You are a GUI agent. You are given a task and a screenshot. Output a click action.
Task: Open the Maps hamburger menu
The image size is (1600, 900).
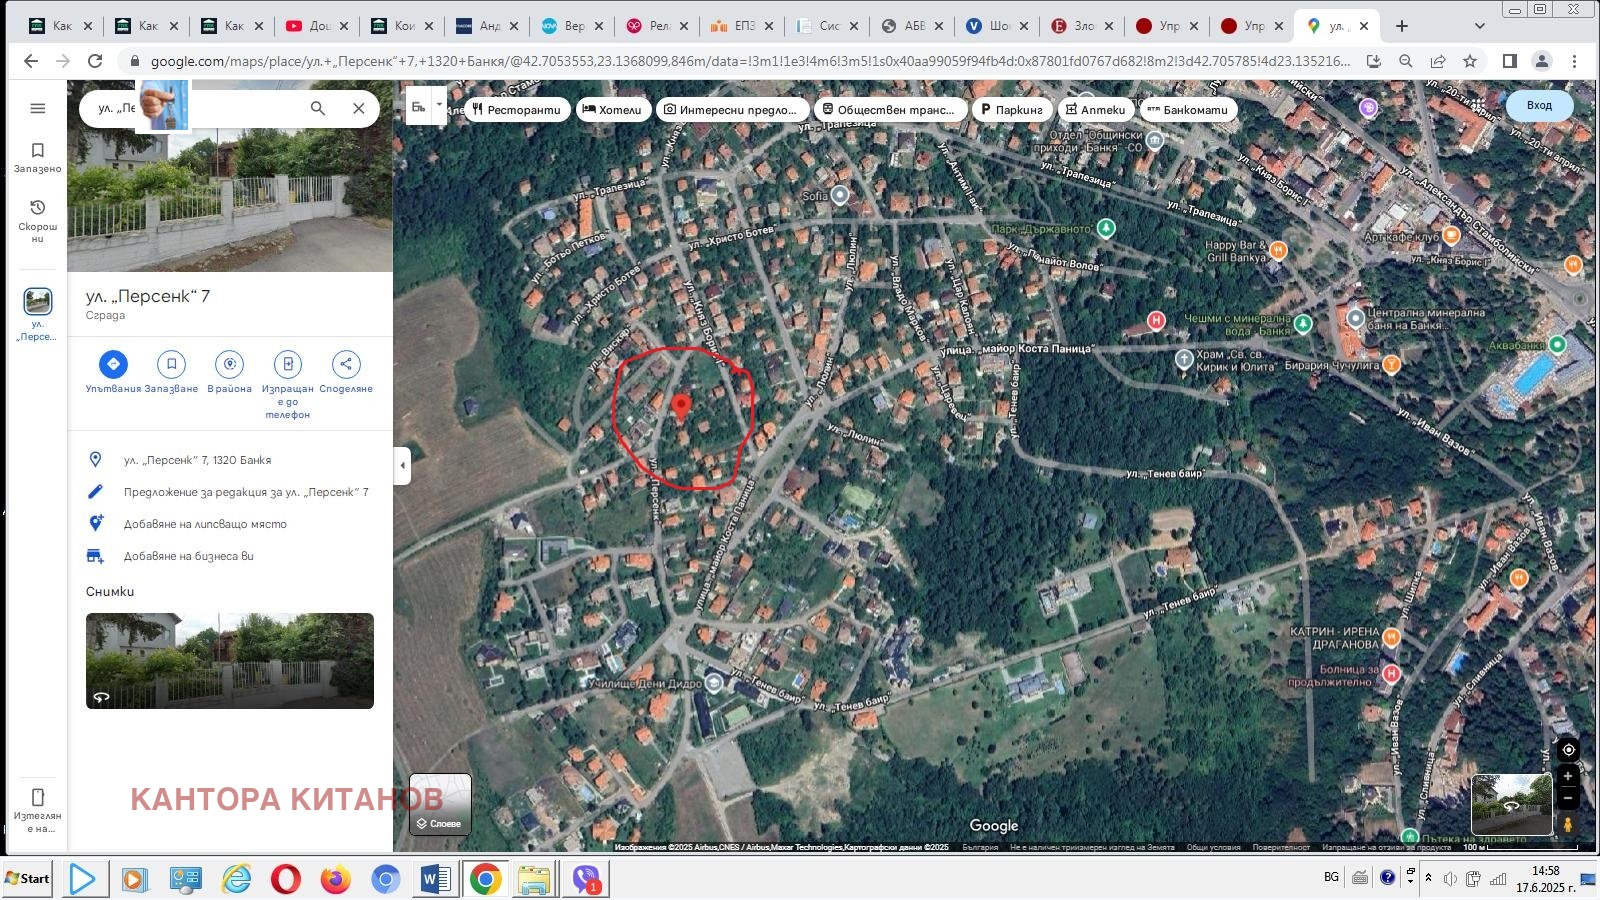pos(38,108)
